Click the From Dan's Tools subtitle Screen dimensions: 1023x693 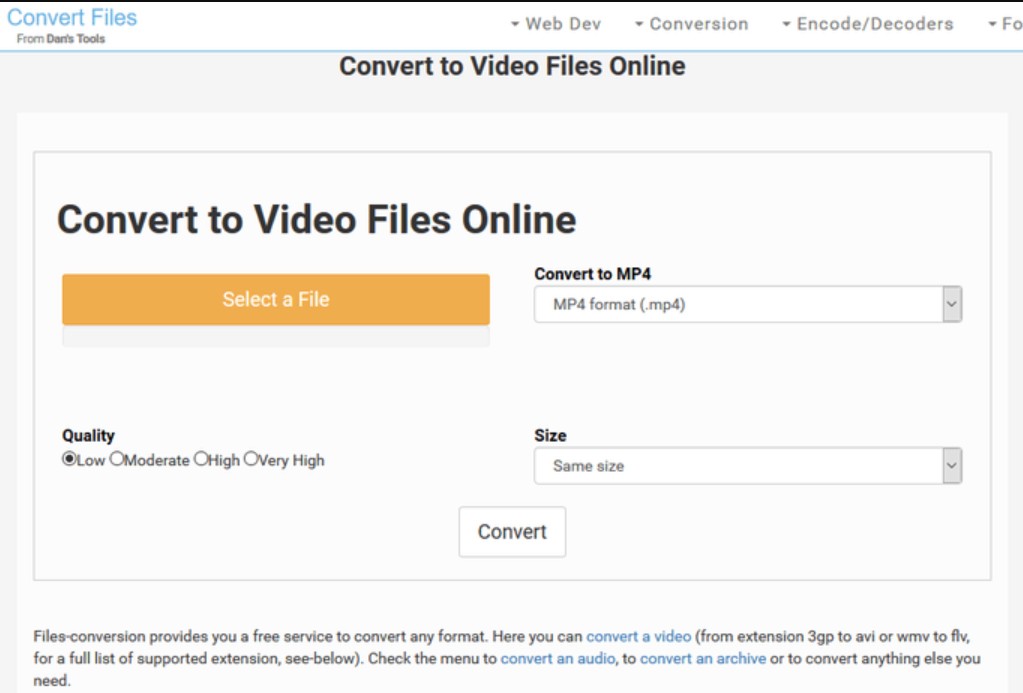point(61,39)
